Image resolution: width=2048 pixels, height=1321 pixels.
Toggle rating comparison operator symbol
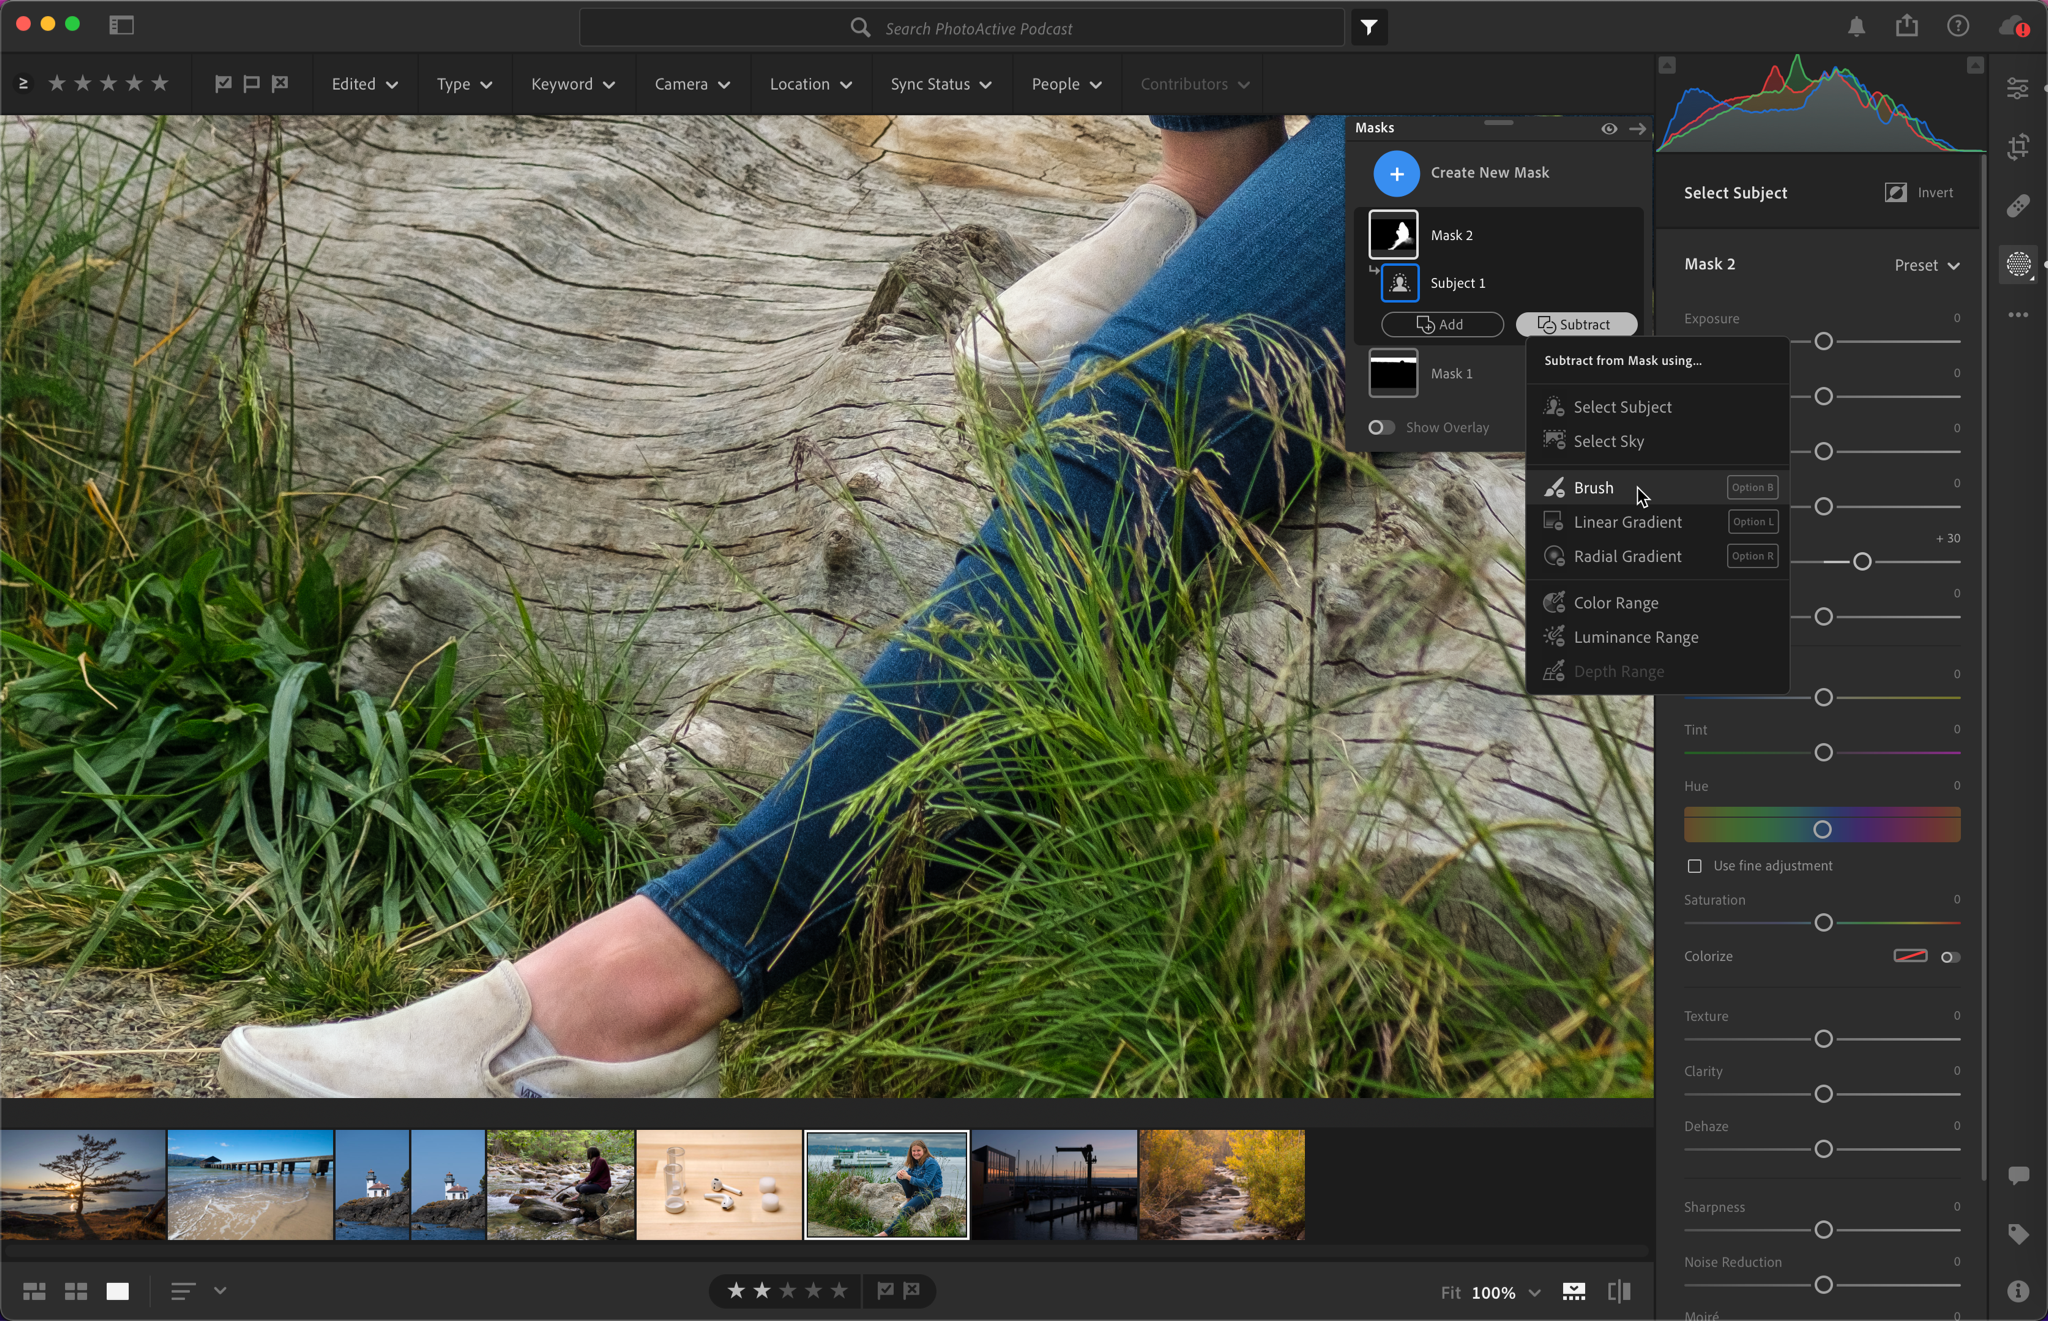[23, 84]
